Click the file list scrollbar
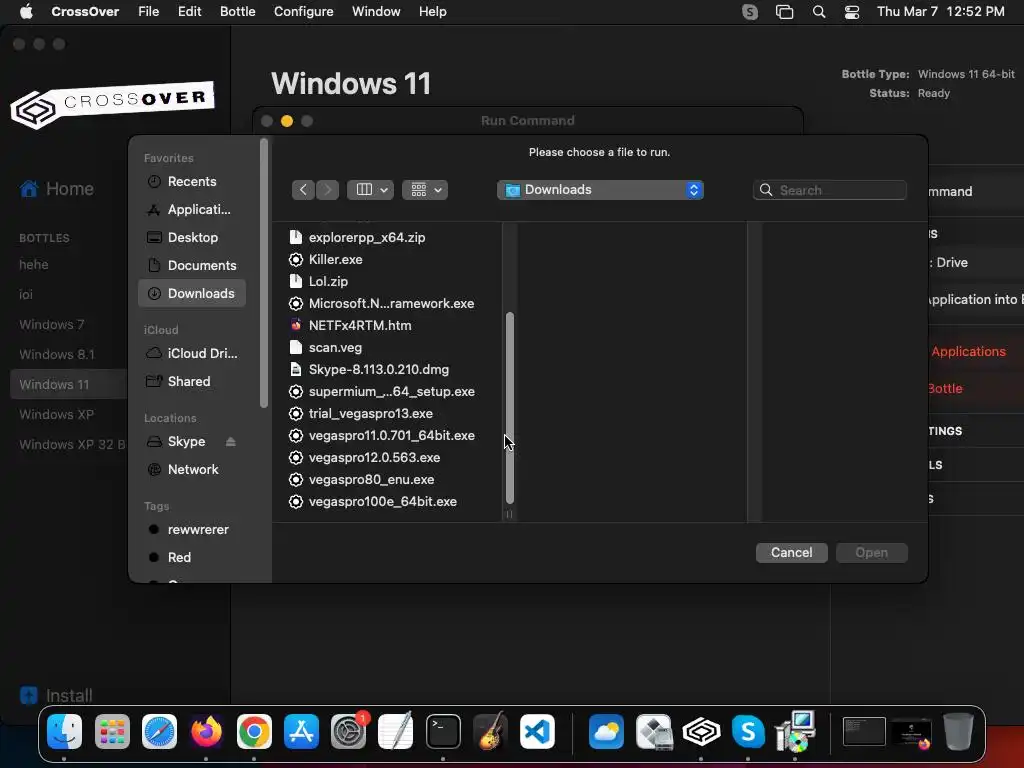Image resolution: width=1024 pixels, height=768 pixels. pos(509,408)
